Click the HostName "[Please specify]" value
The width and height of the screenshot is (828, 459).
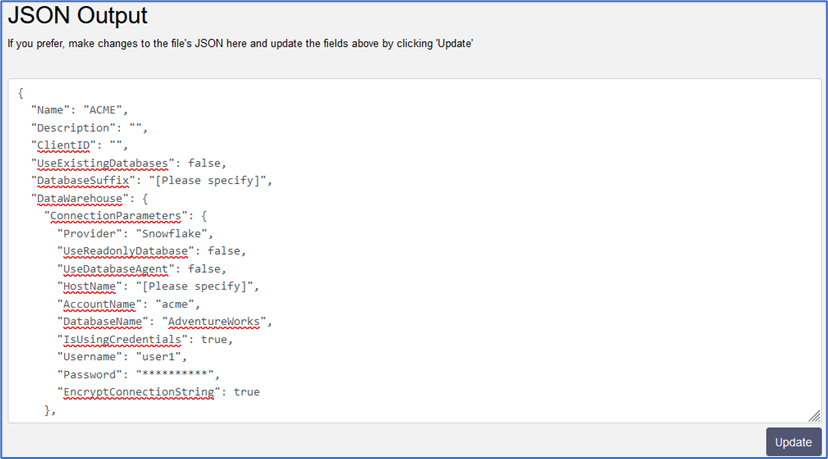click(204, 287)
